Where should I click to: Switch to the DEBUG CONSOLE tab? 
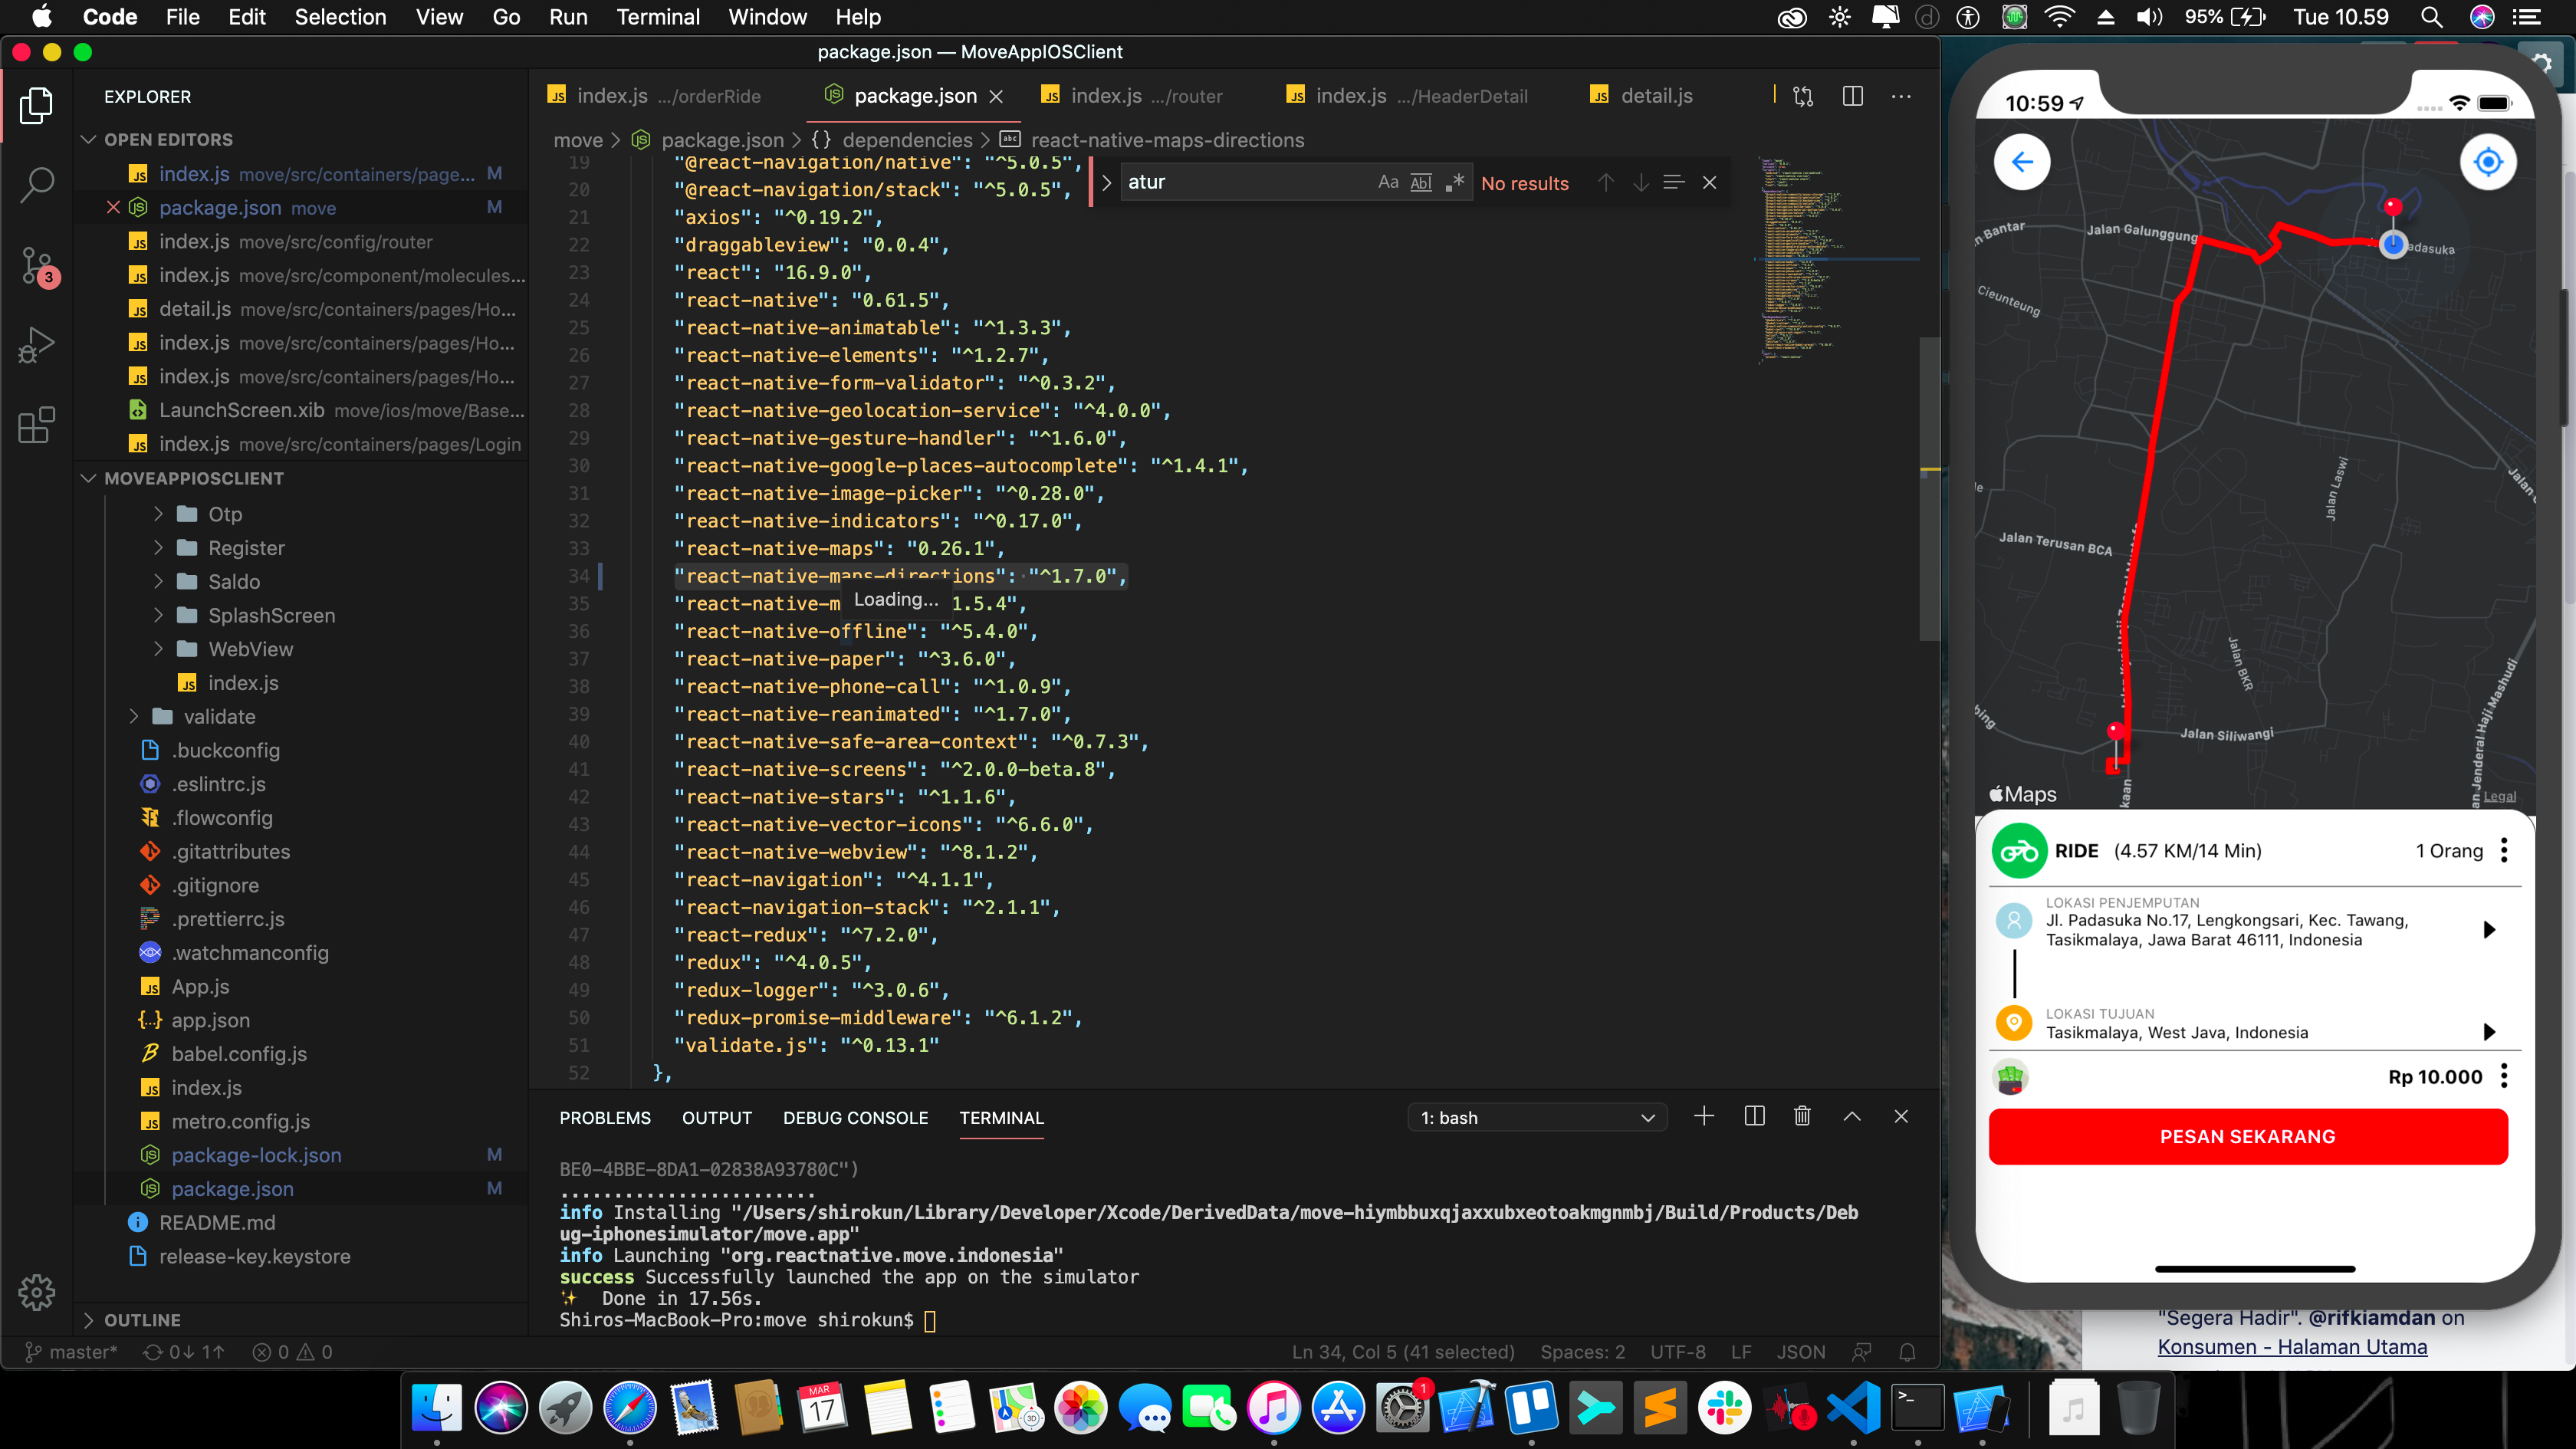point(855,1118)
